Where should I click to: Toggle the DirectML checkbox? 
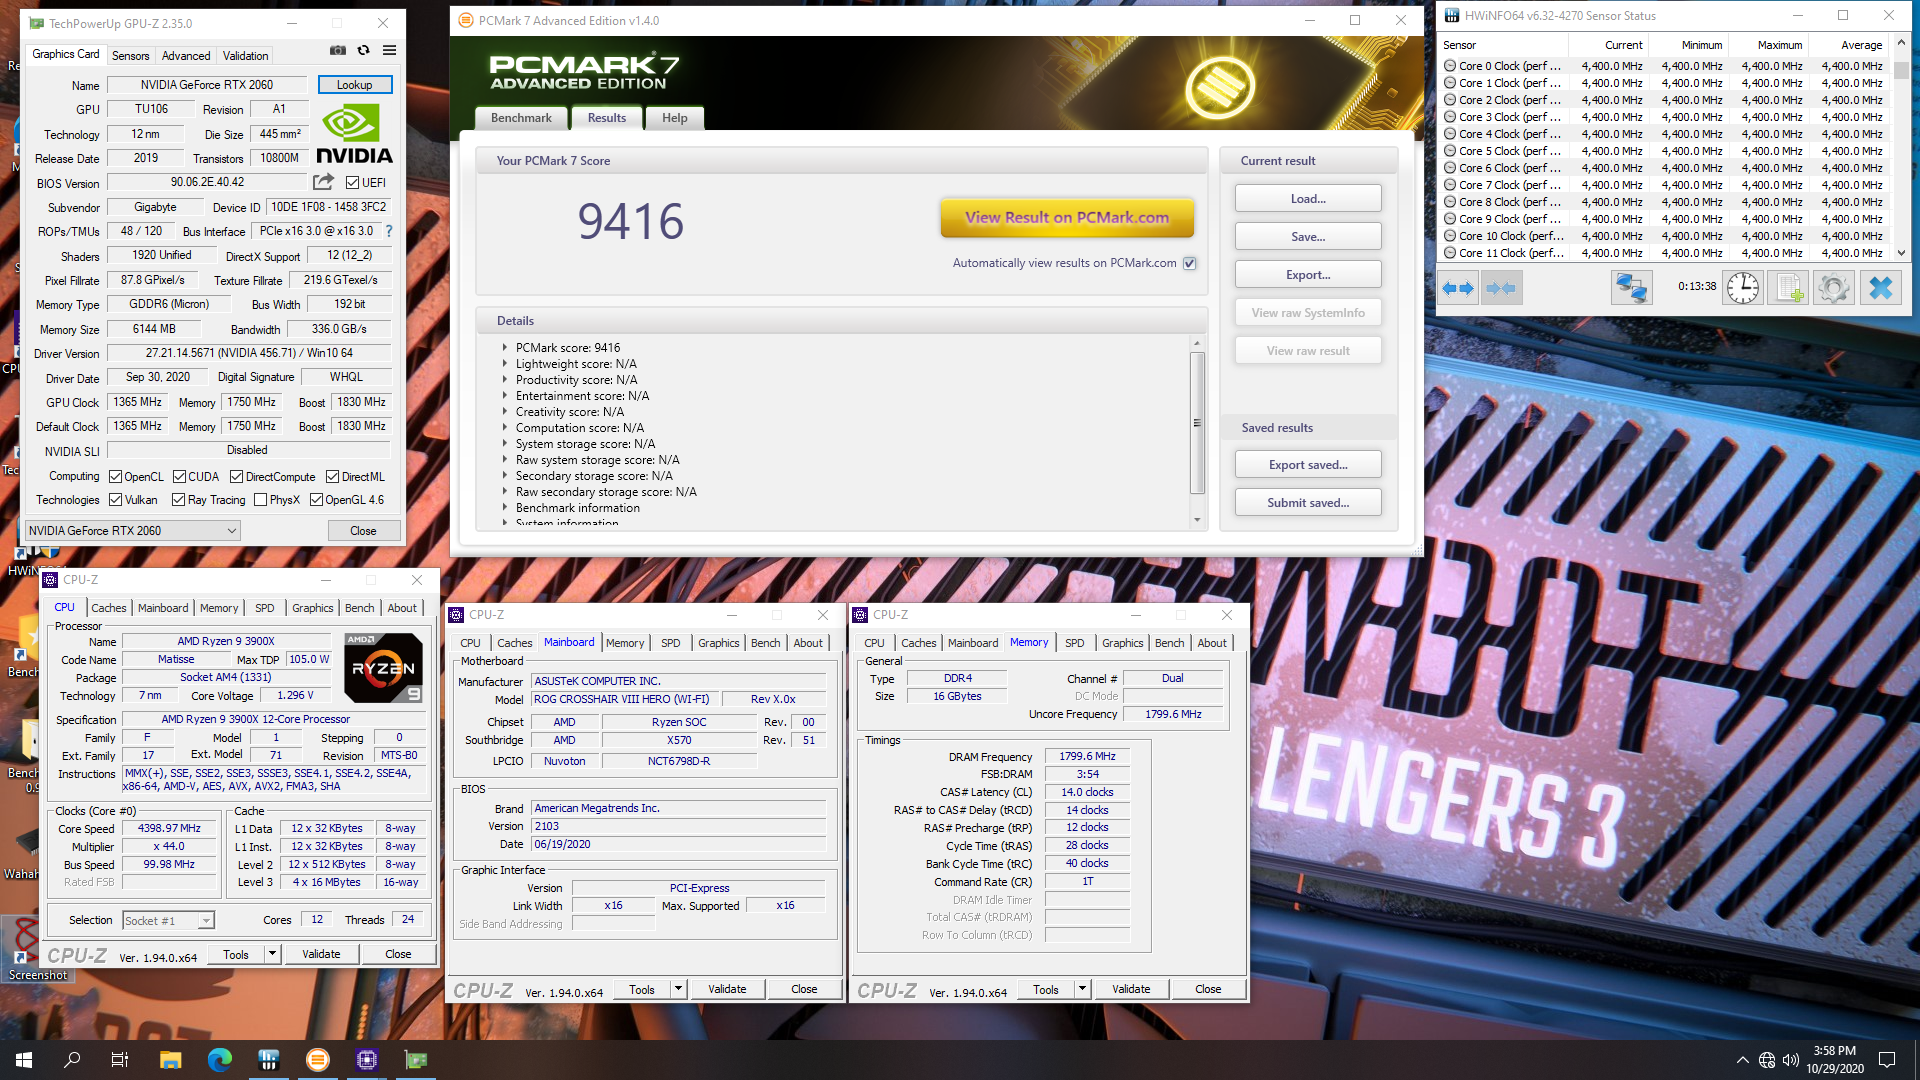pos(332,477)
